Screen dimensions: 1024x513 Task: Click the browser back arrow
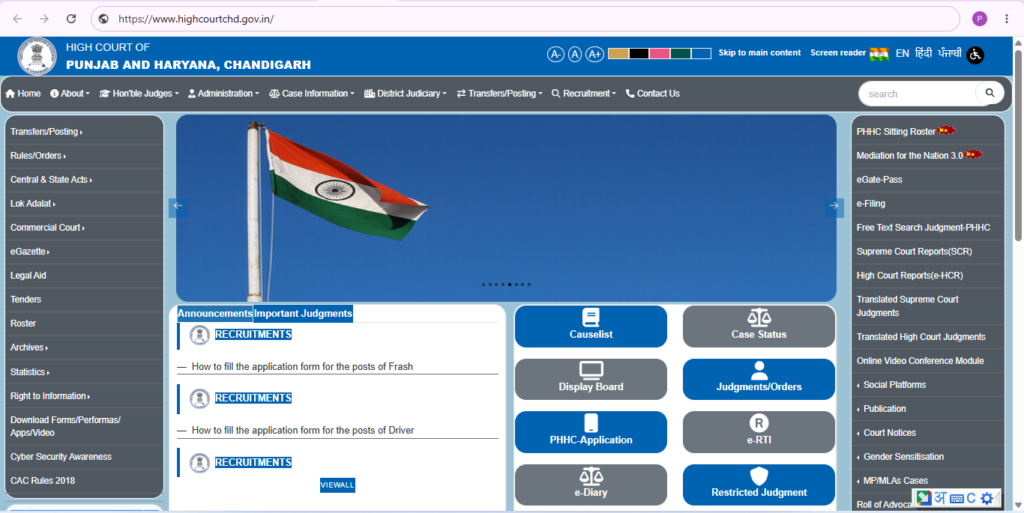click(18, 19)
